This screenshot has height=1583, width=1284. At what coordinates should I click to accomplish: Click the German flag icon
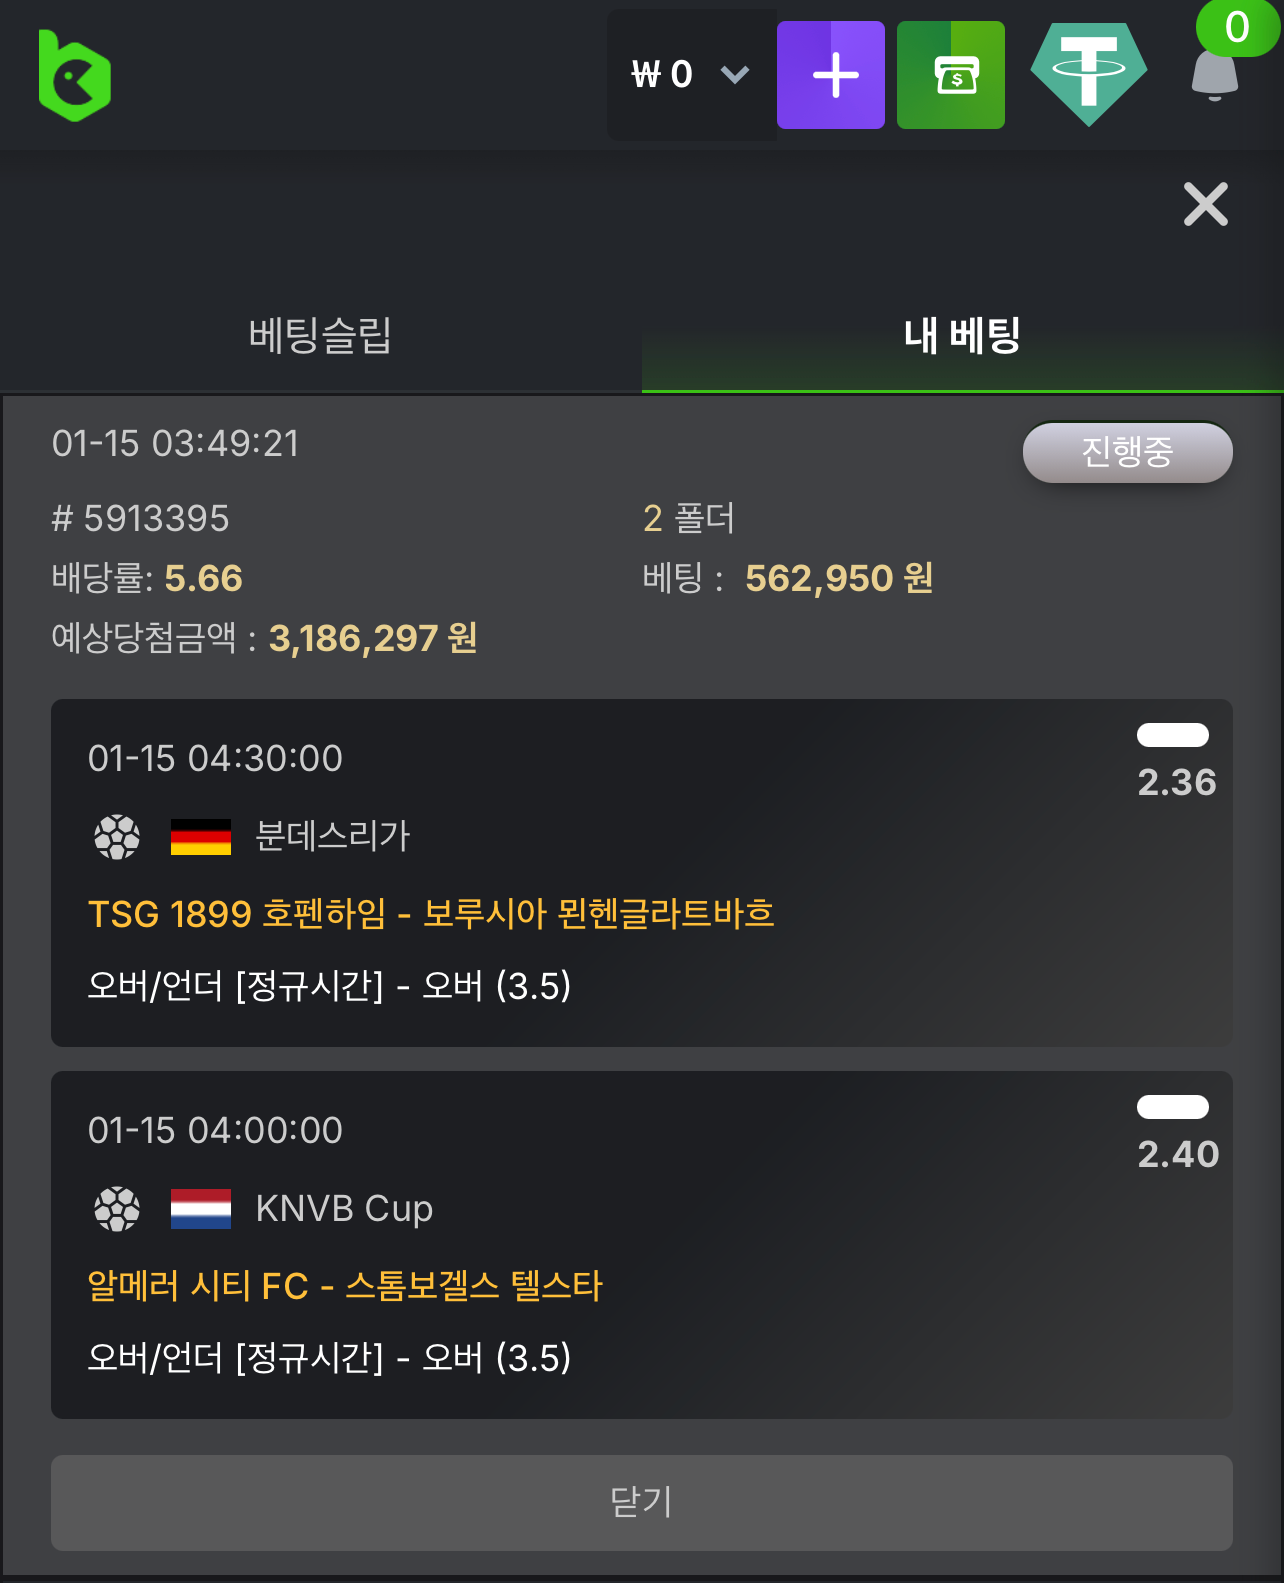coord(201,837)
